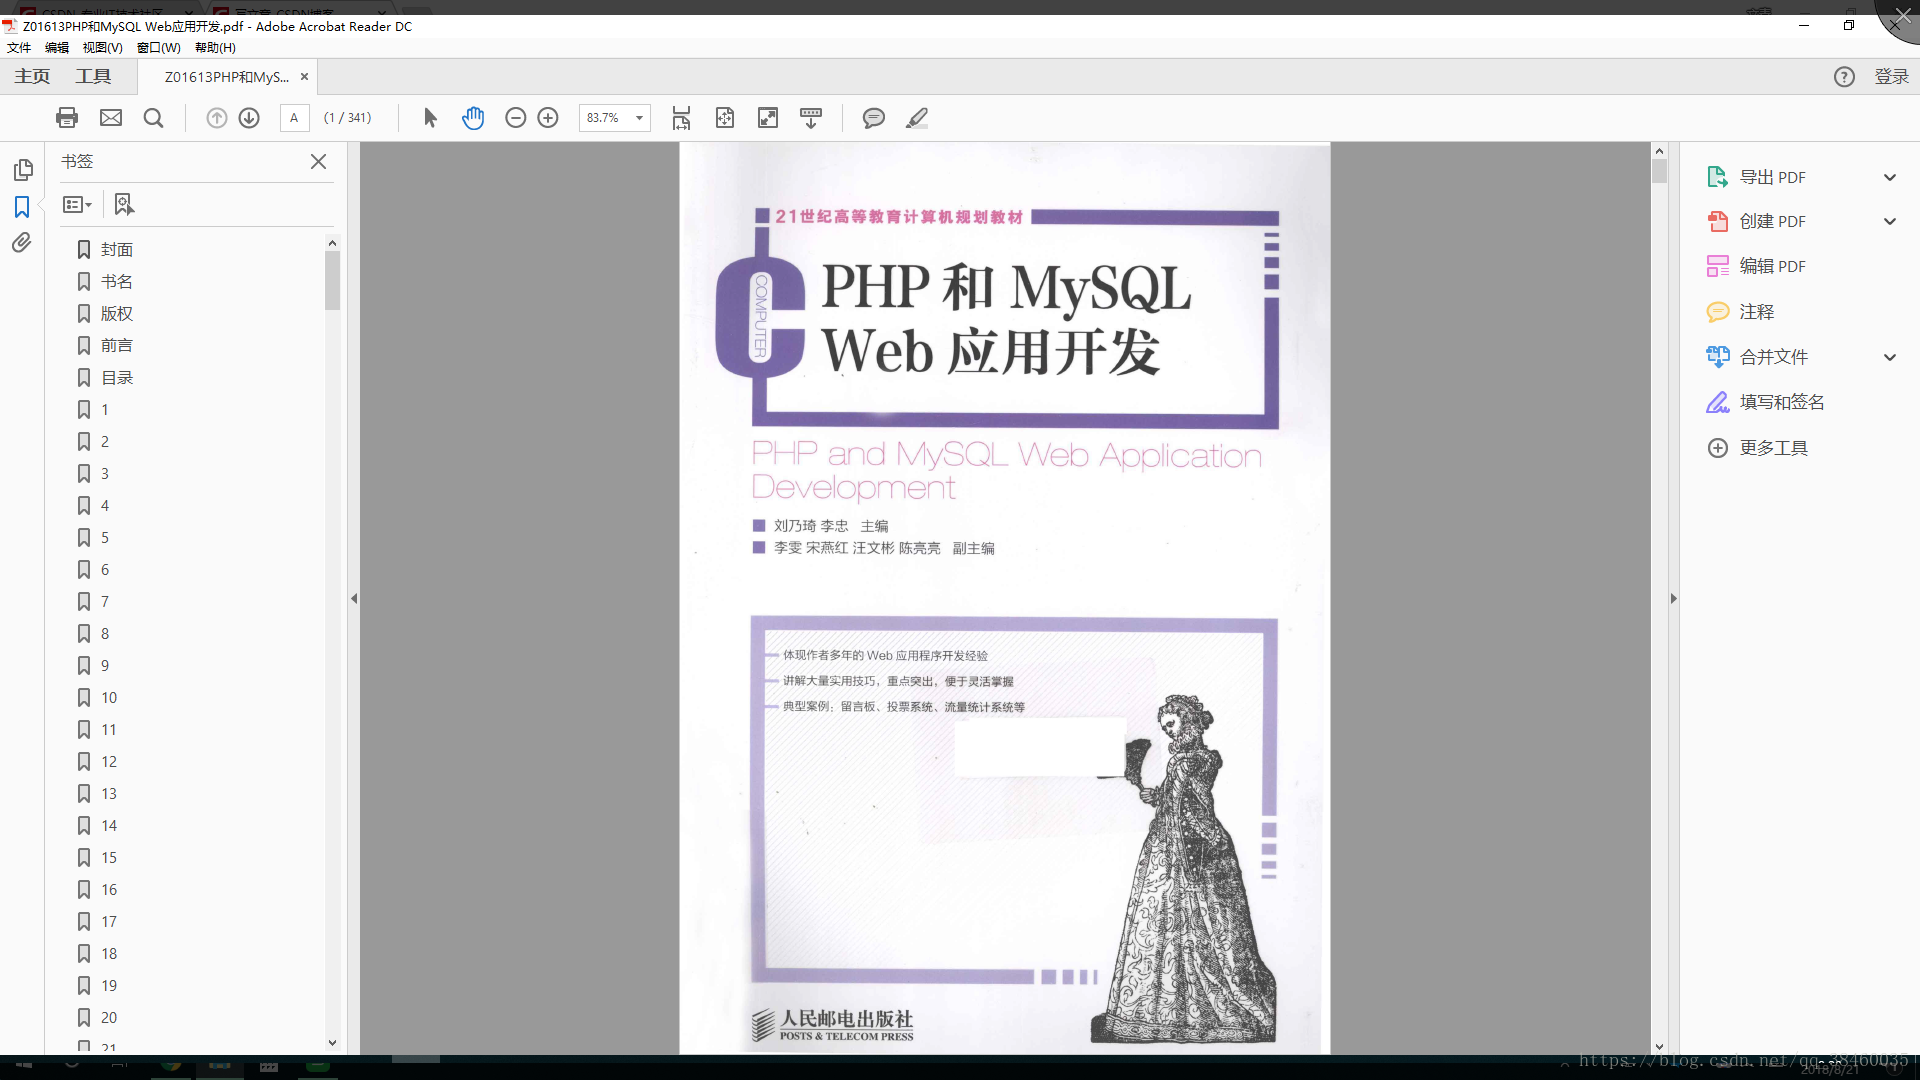Screen dimensions: 1920x1080
Task: Switch to the 工具 tab
Action: [93, 77]
